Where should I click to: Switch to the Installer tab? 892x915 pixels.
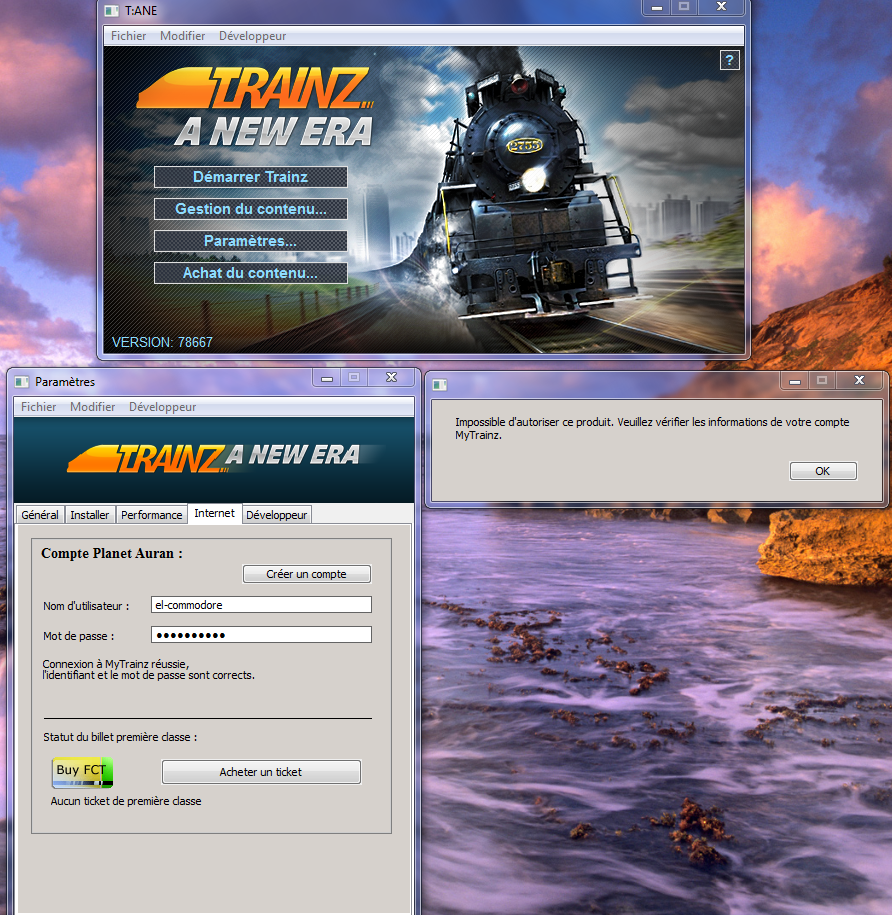(x=89, y=515)
